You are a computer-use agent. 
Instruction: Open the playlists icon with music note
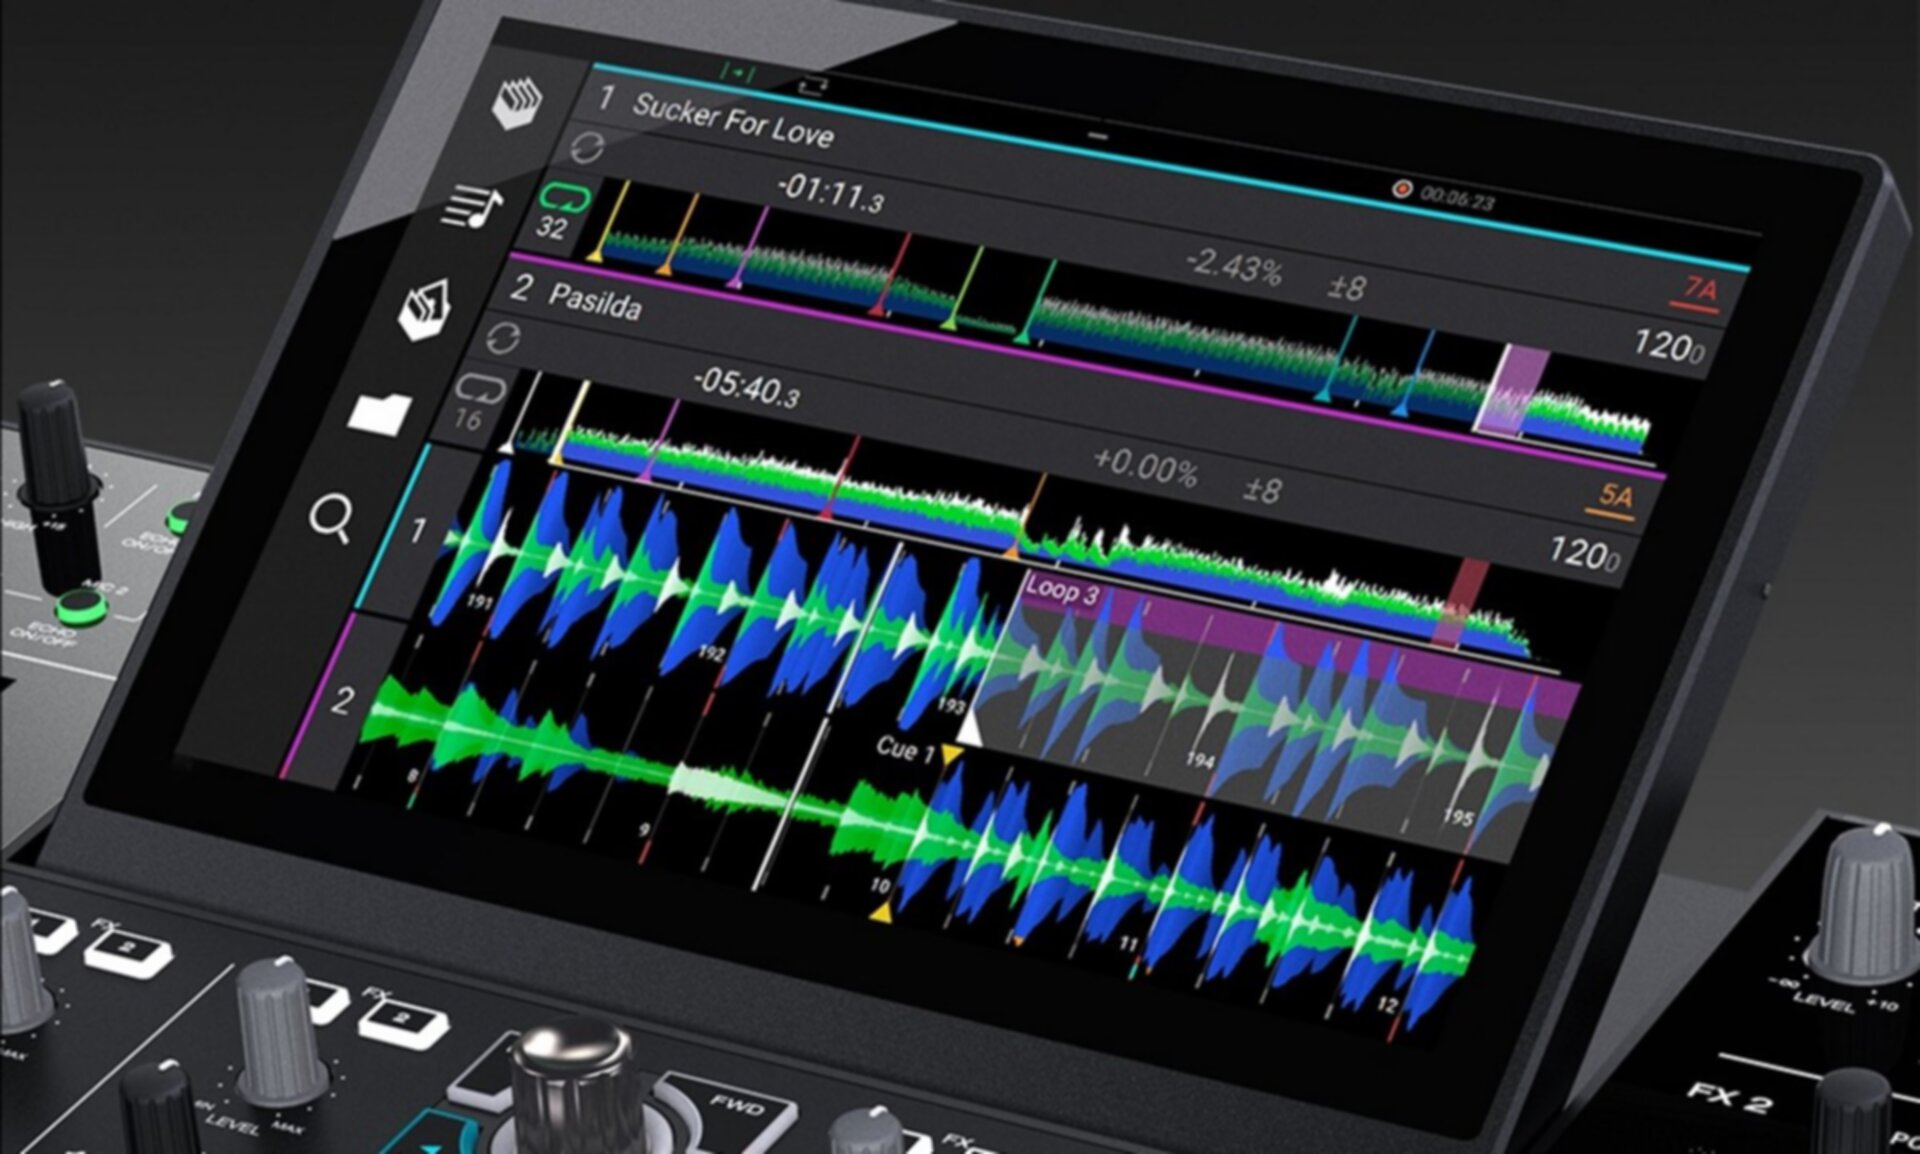[x=473, y=206]
